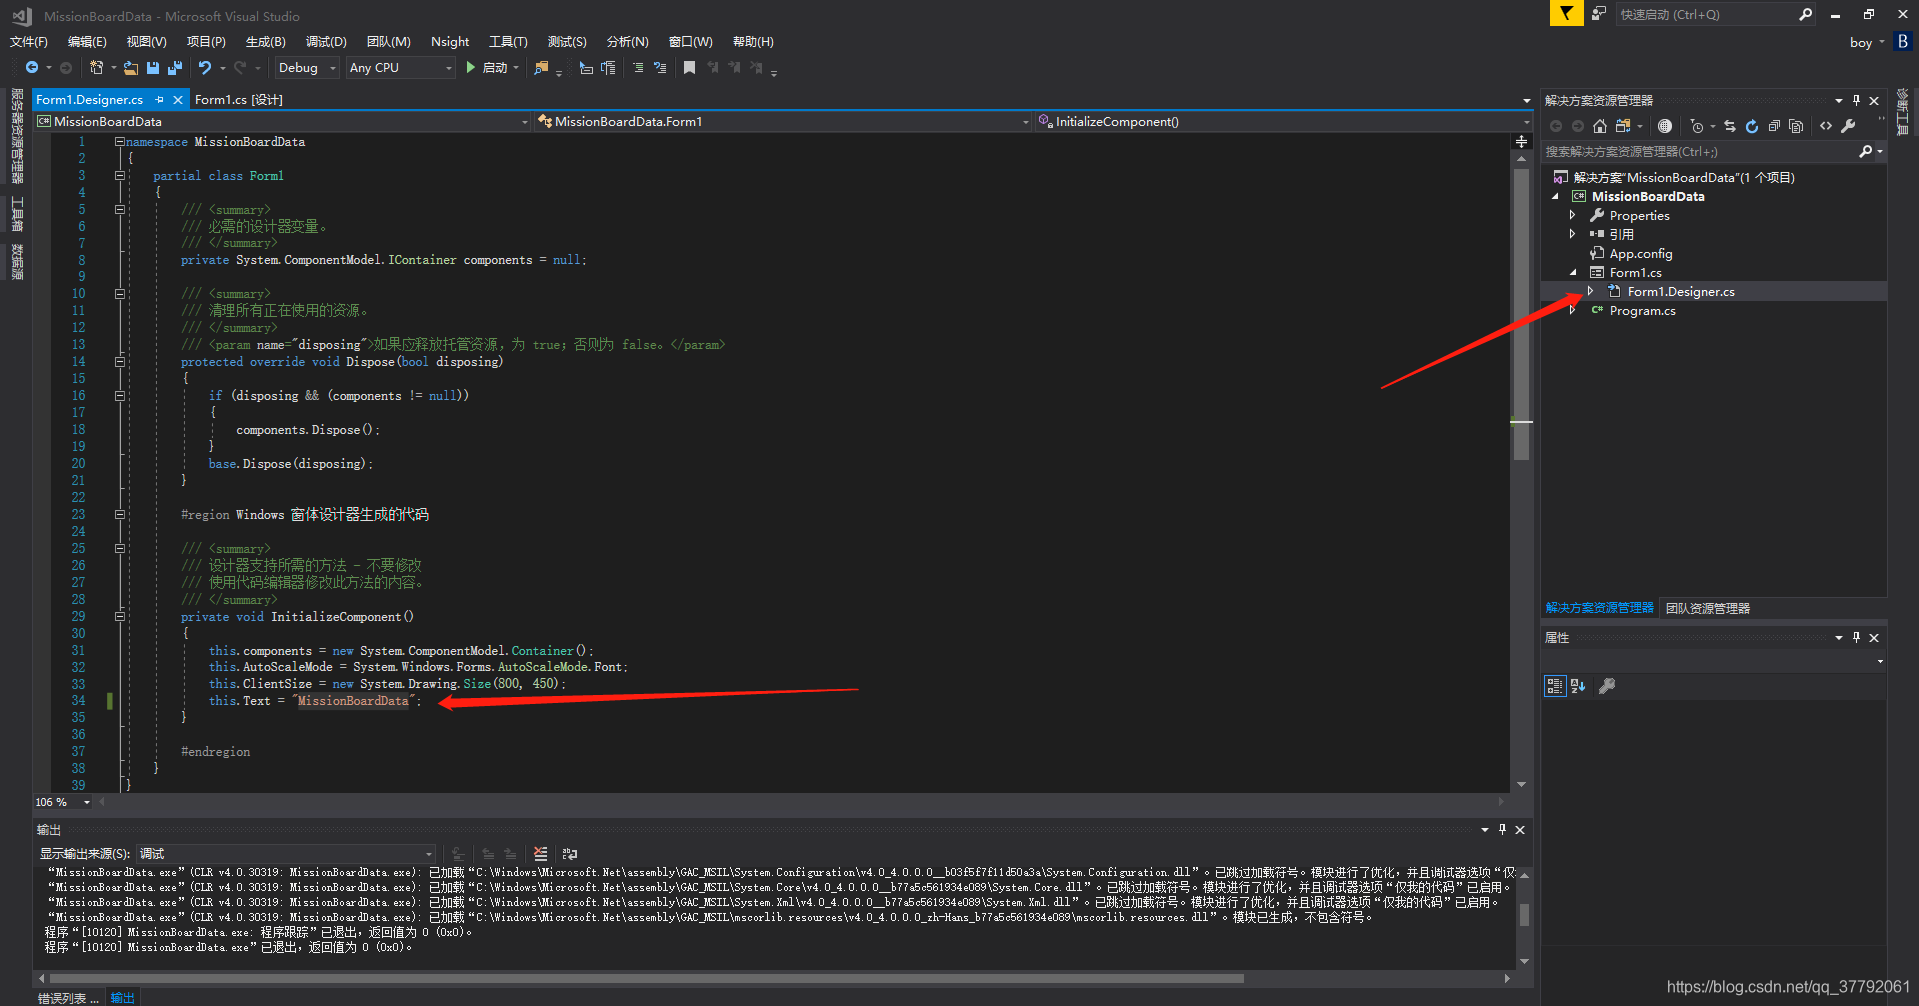Click the Undo arrow in the toolbar
Image resolution: width=1919 pixels, height=1006 pixels.
(204, 67)
